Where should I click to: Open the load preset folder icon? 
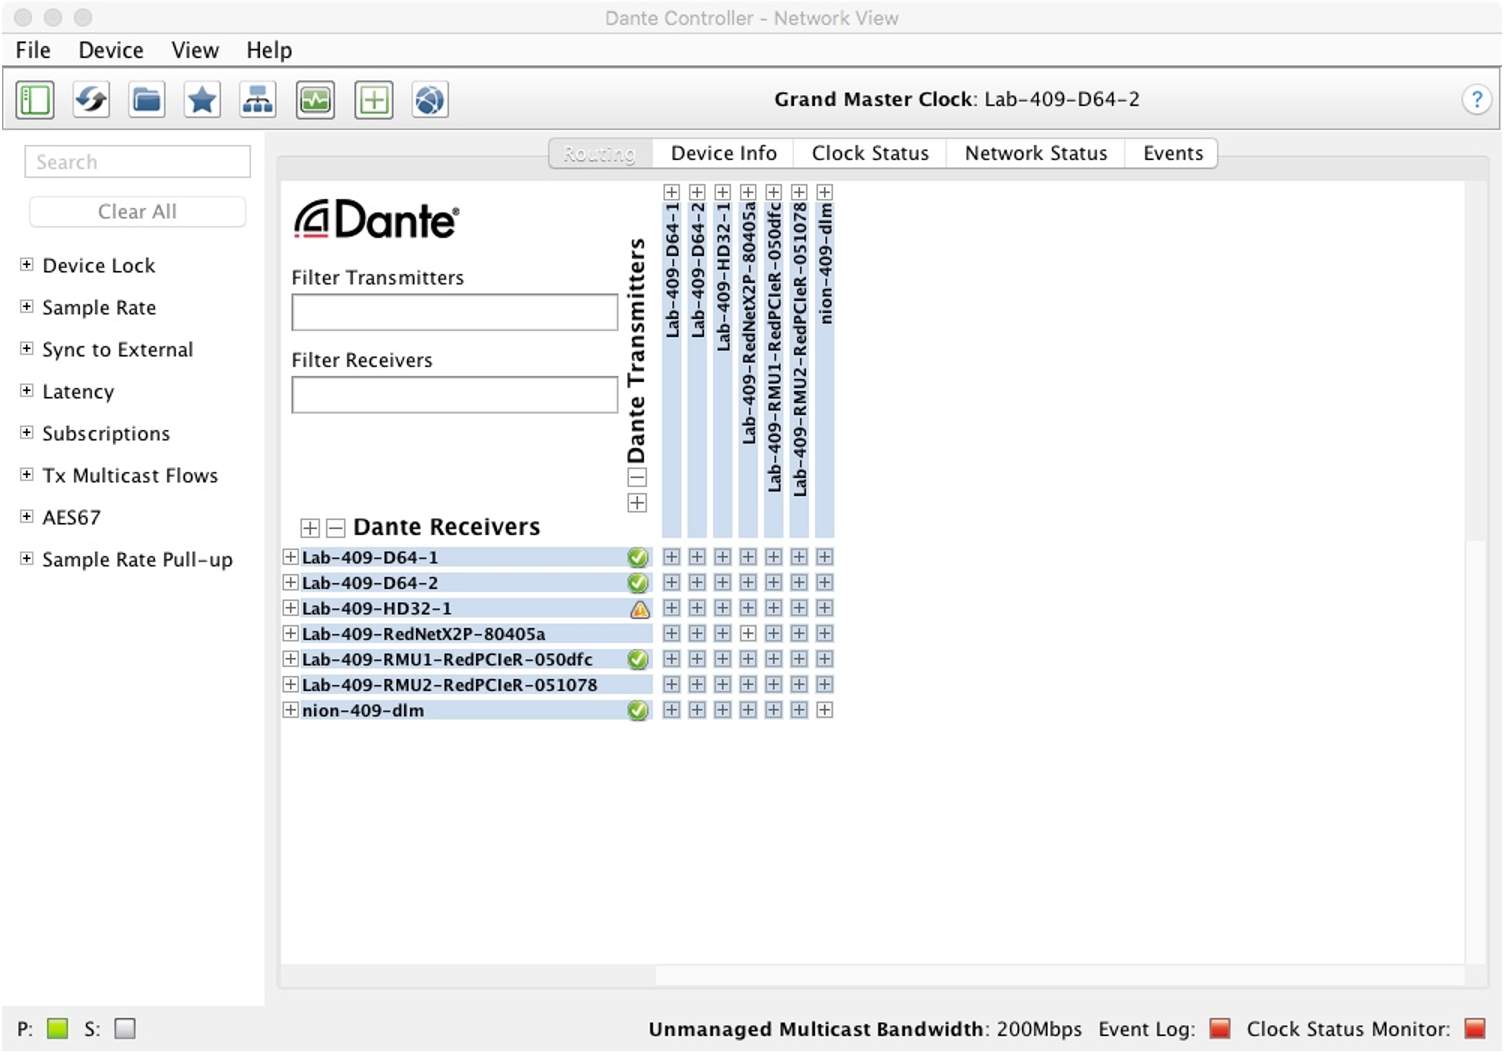[147, 100]
